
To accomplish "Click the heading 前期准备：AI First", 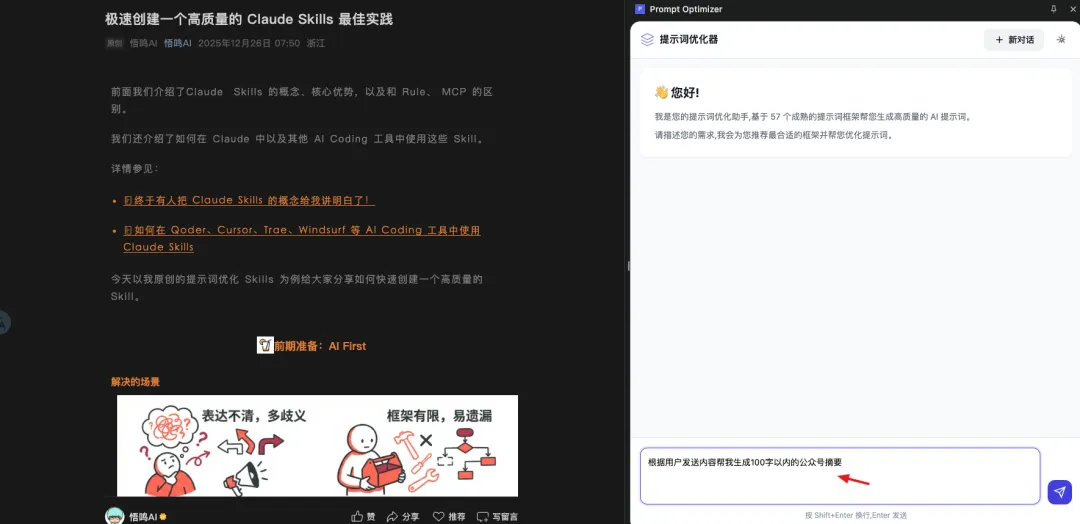I will [x=320, y=346].
